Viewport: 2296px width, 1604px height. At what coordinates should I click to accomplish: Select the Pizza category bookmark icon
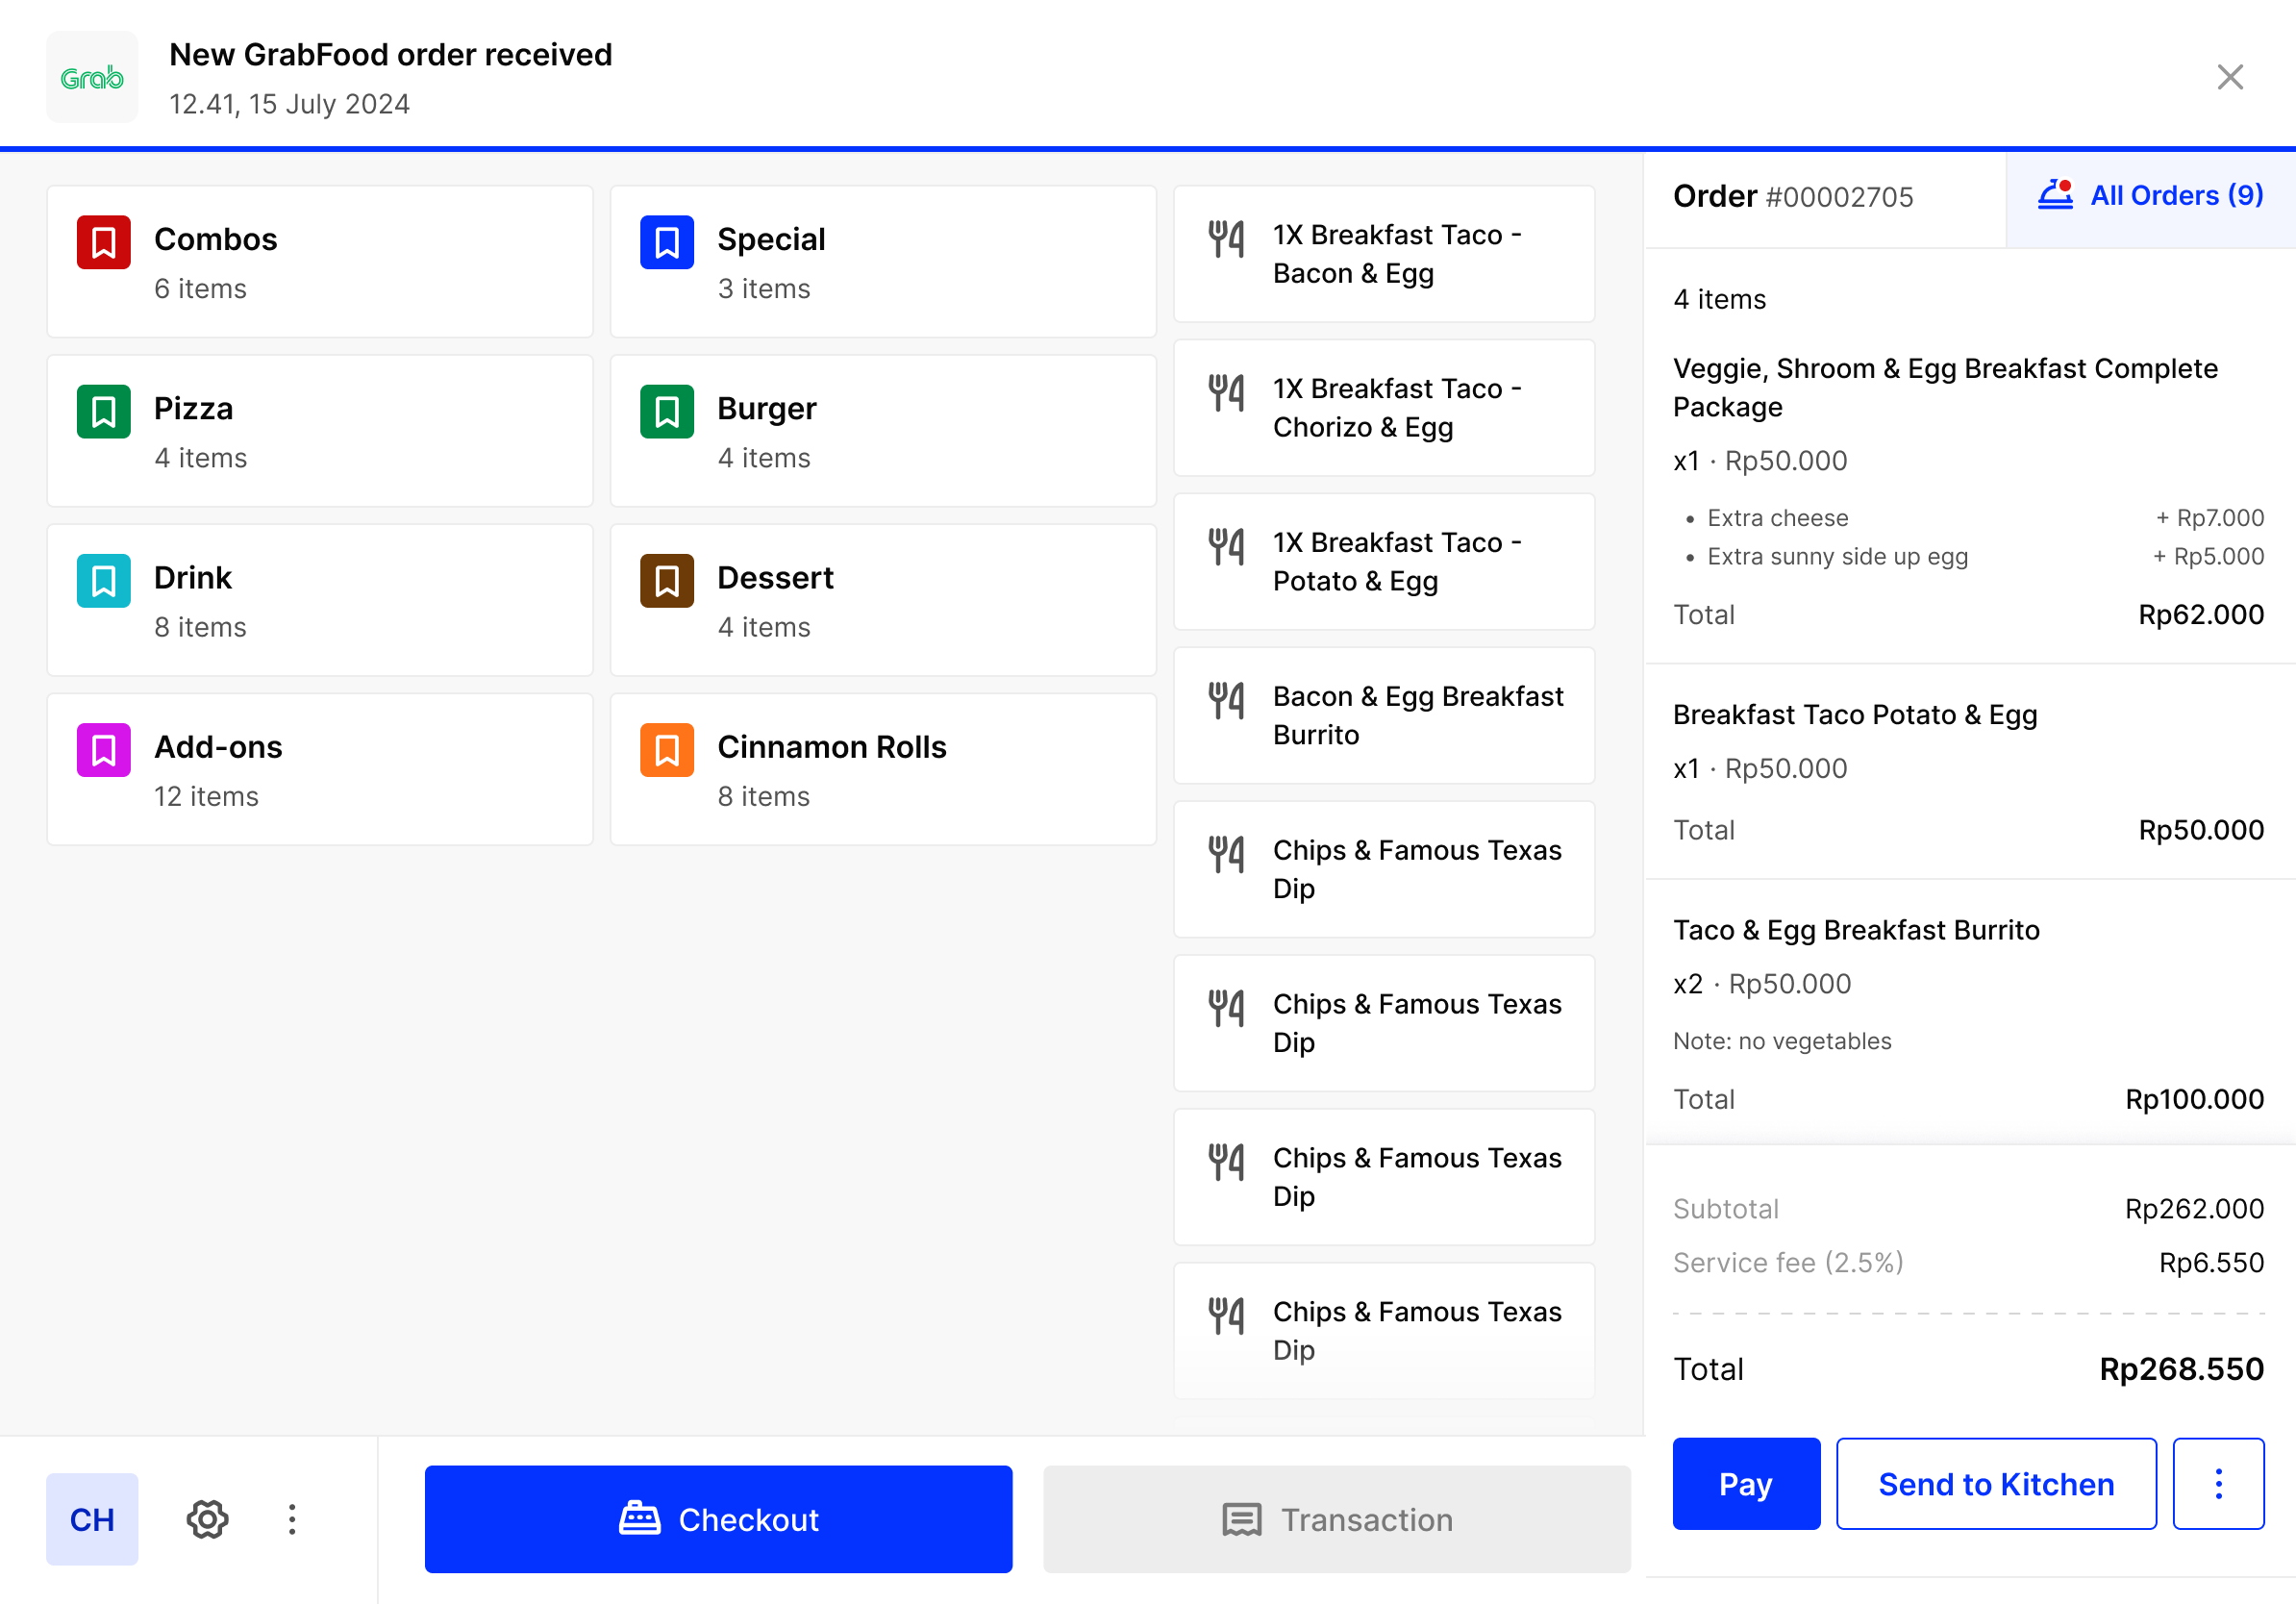coord(103,410)
